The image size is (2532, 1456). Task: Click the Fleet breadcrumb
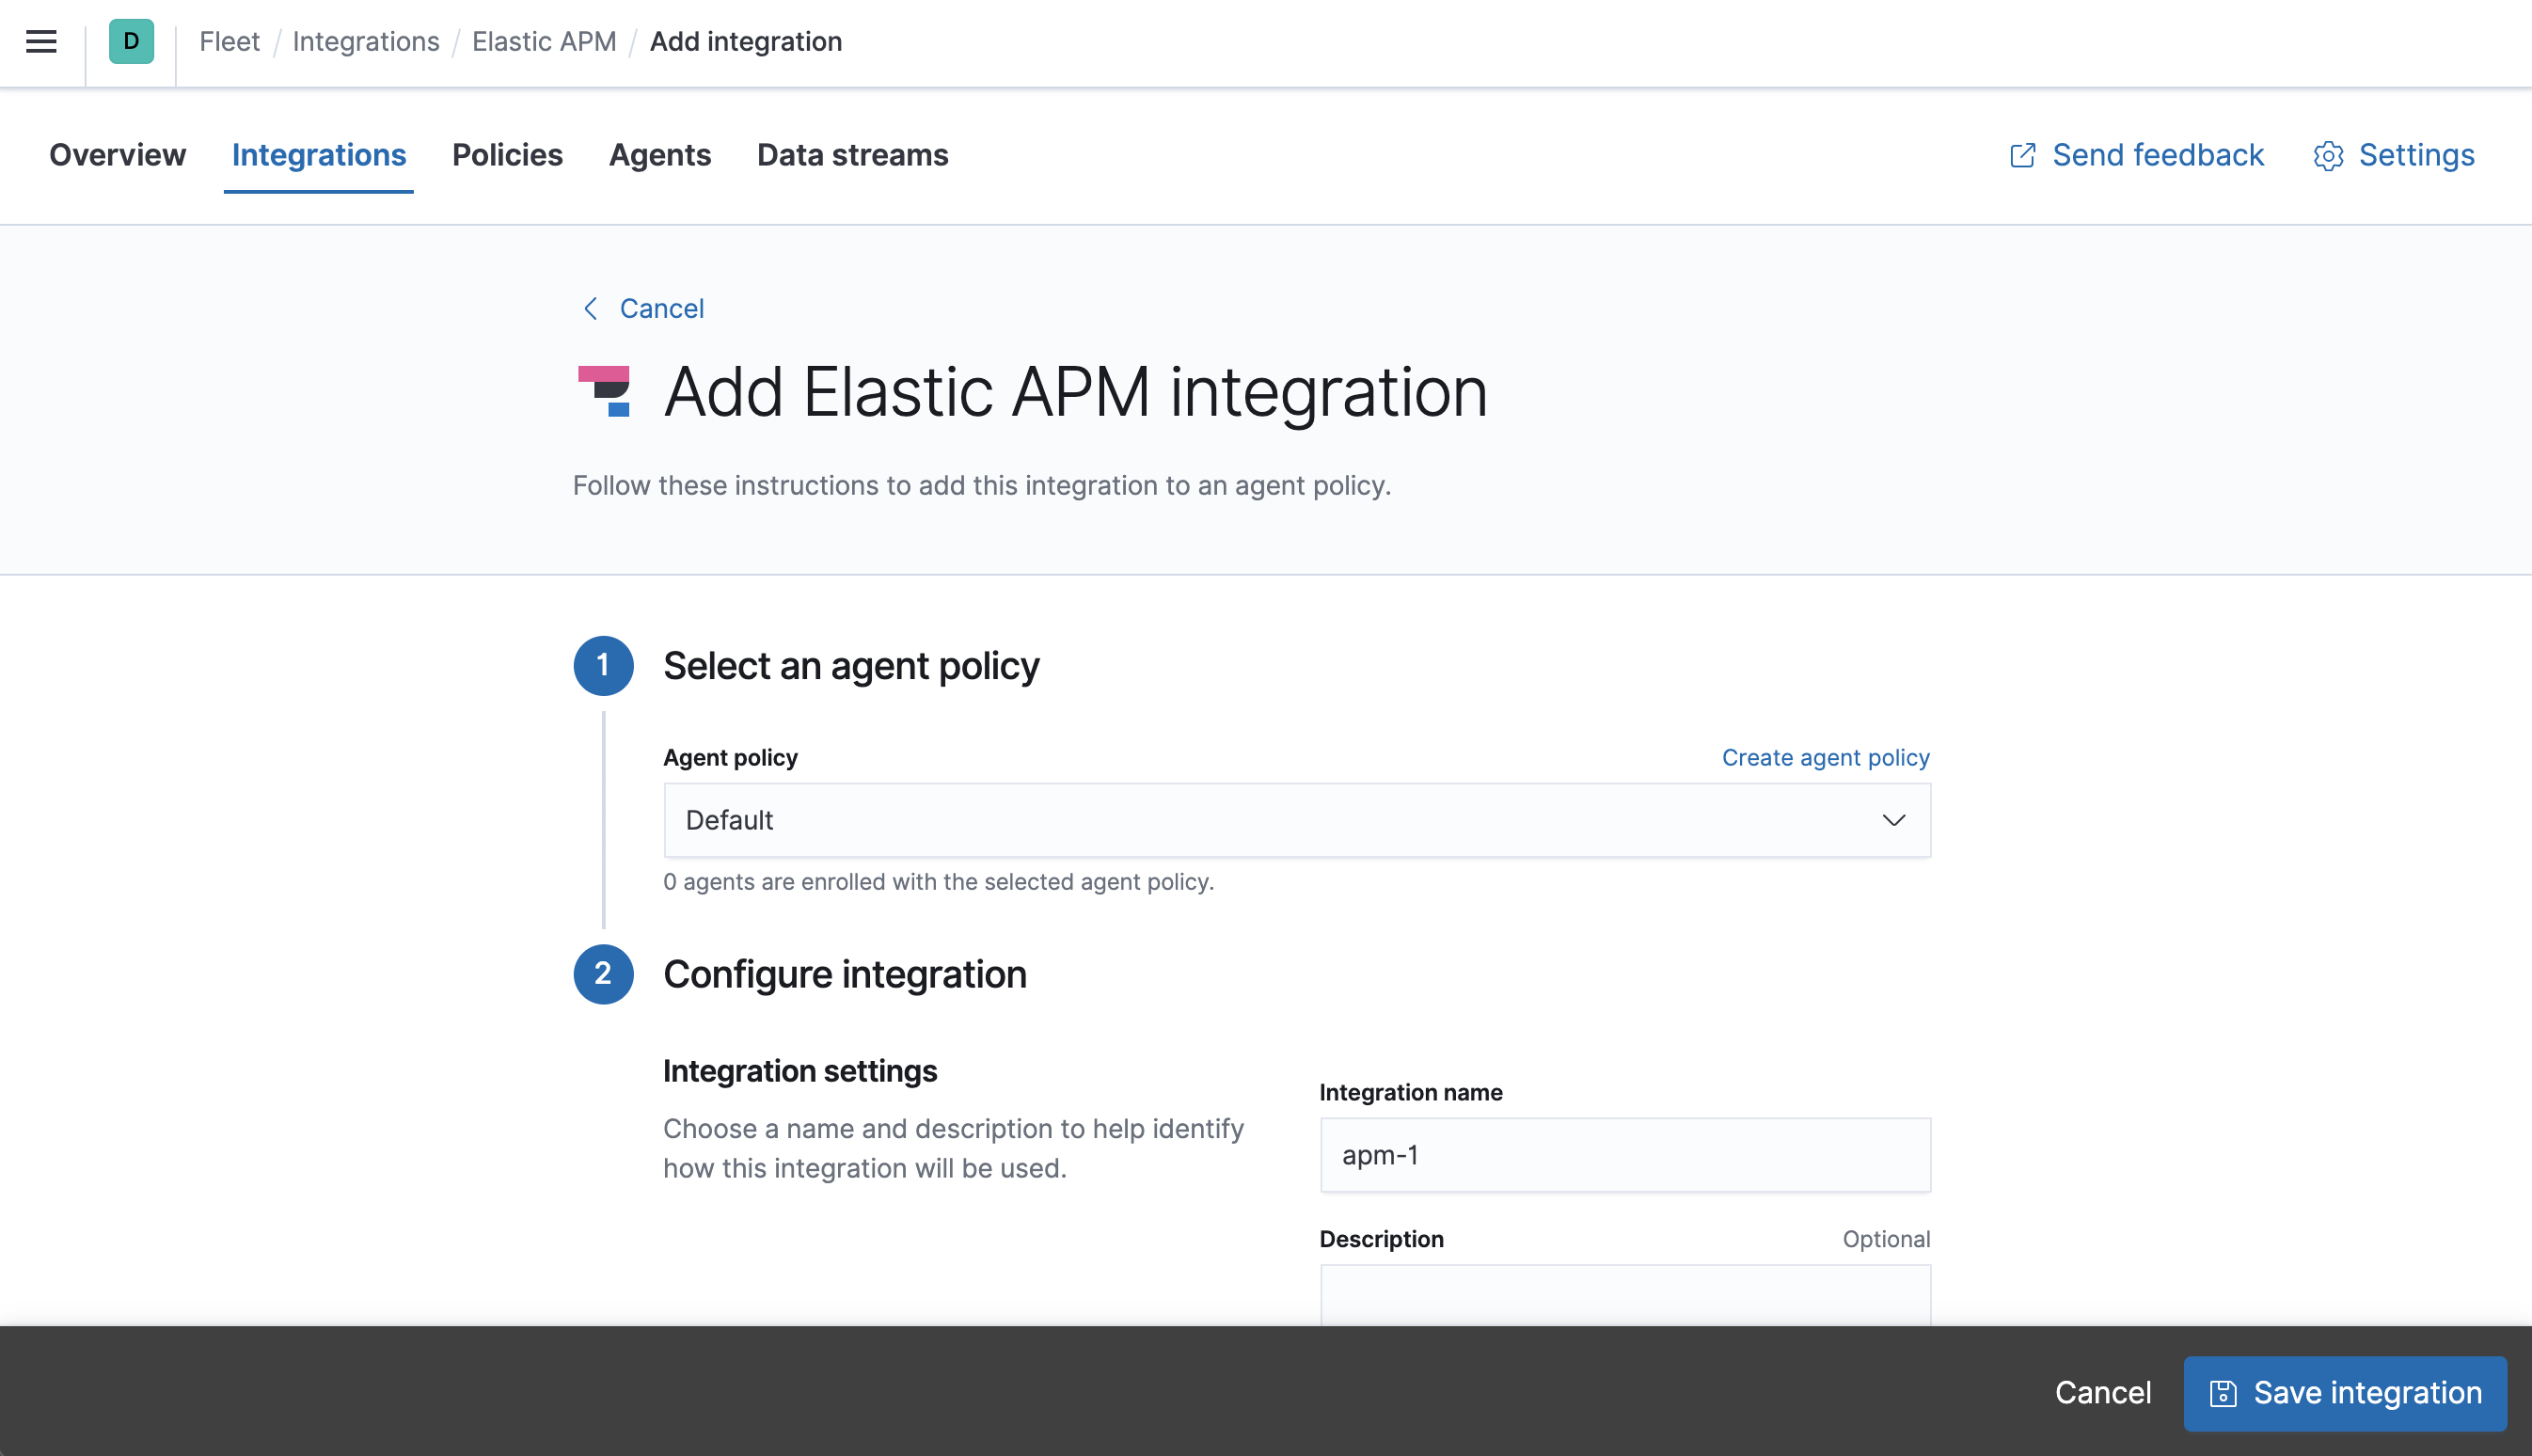click(229, 41)
